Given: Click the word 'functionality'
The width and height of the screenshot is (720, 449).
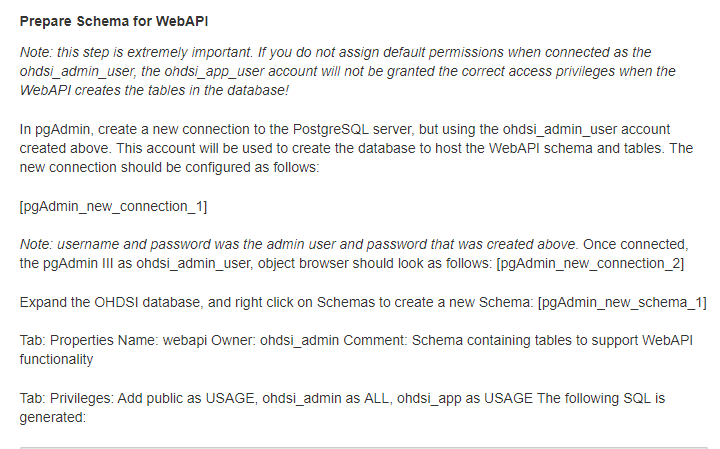Looking at the screenshot, I should pyautogui.click(x=56, y=359).
